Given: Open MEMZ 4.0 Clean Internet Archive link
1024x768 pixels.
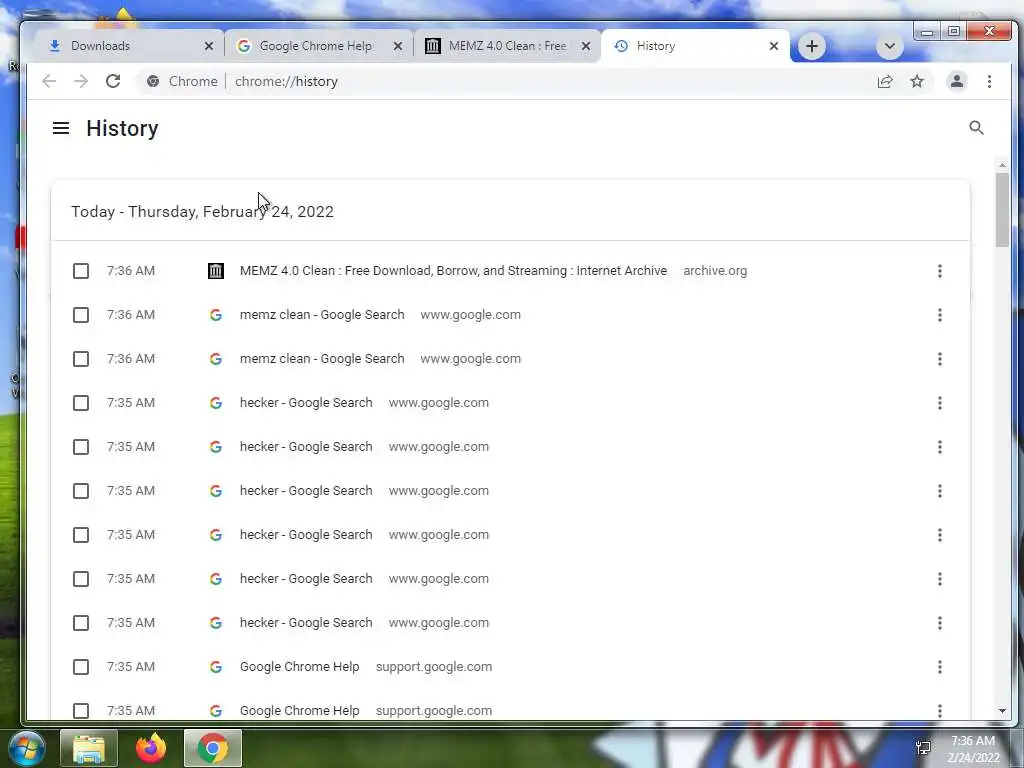Looking at the screenshot, I should pyautogui.click(x=453, y=271).
